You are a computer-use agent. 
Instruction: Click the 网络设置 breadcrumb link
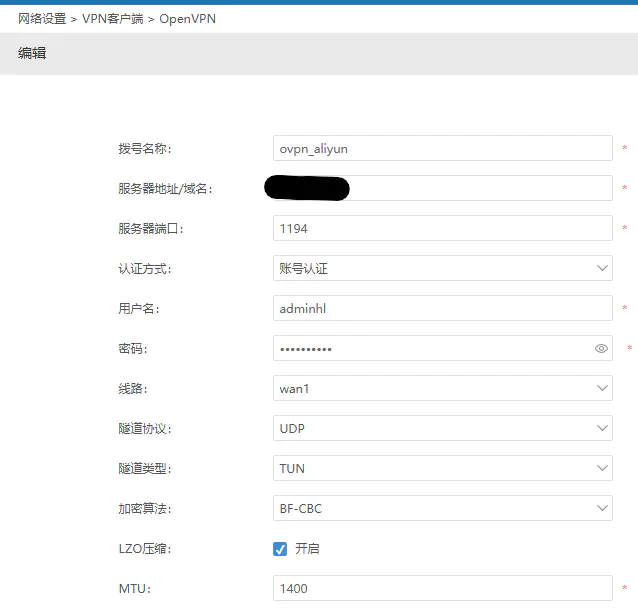pos(41,19)
